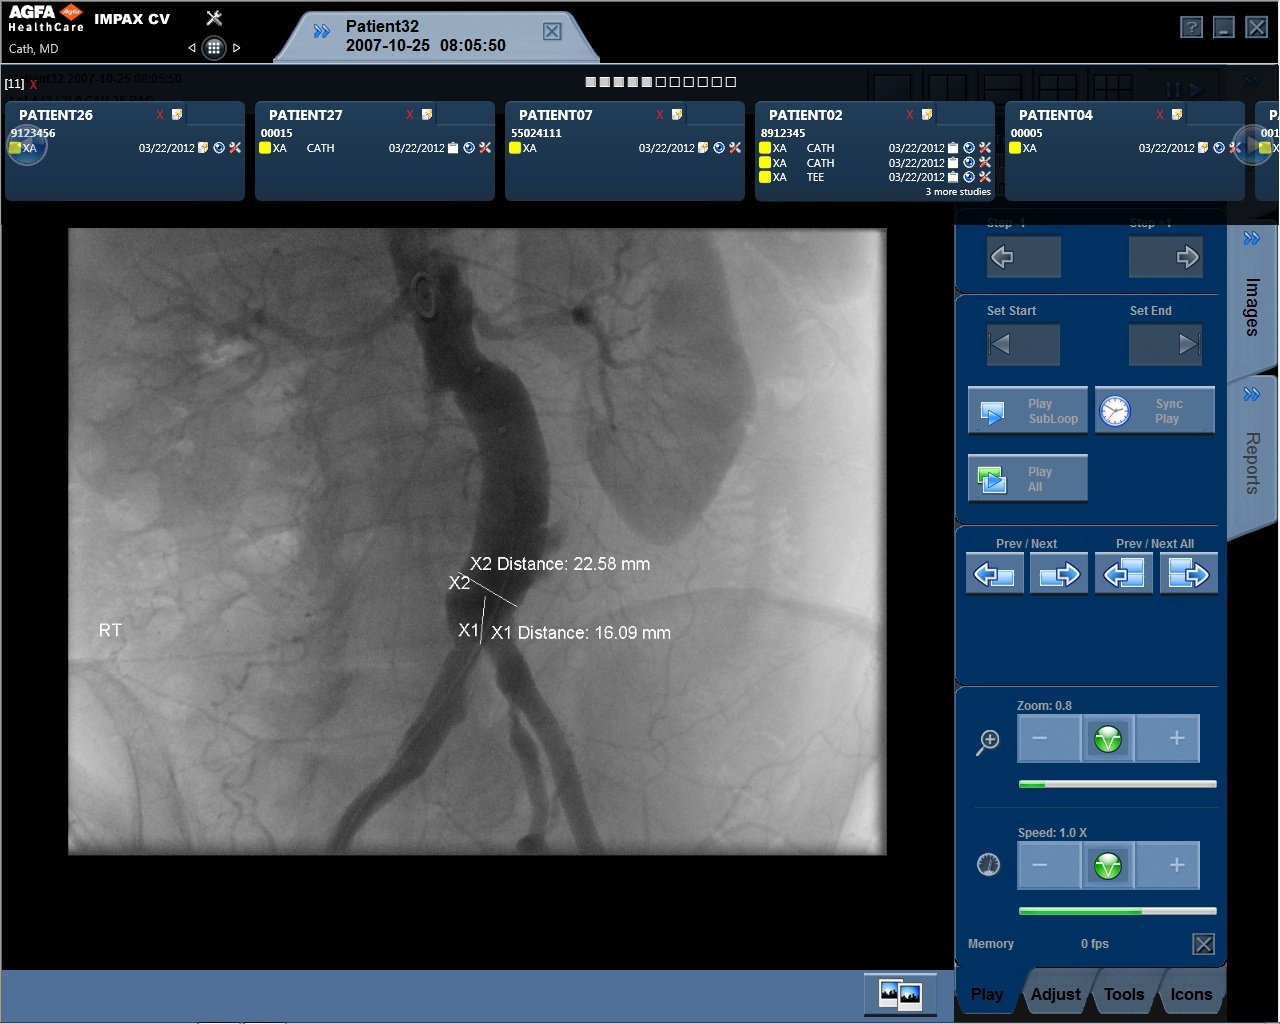
Task: Increase zoom with the plus button
Action: 1176,739
